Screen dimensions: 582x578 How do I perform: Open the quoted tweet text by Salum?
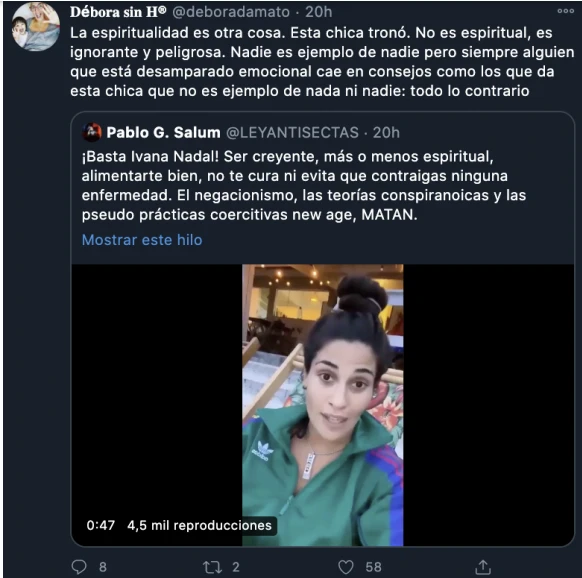tap(304, 186)
